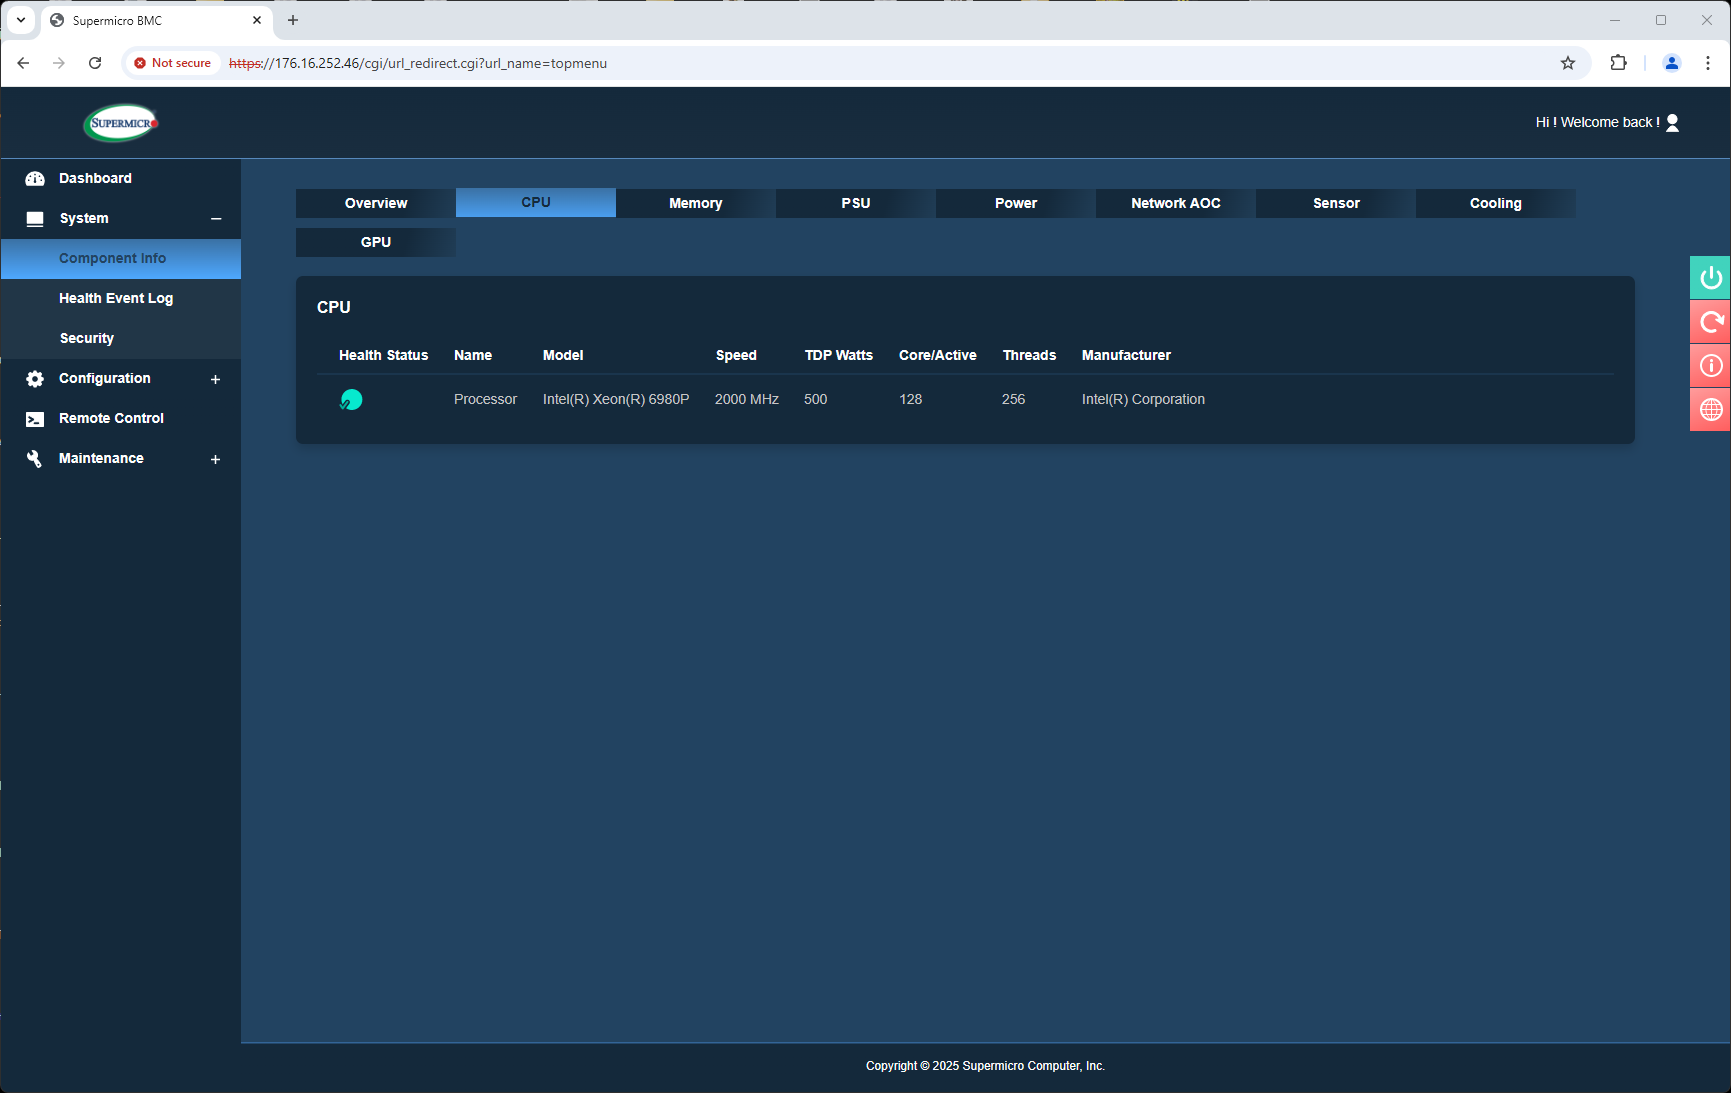Click the Model column header
This screenshot has width=1731, height=1093.
point(563,355)
